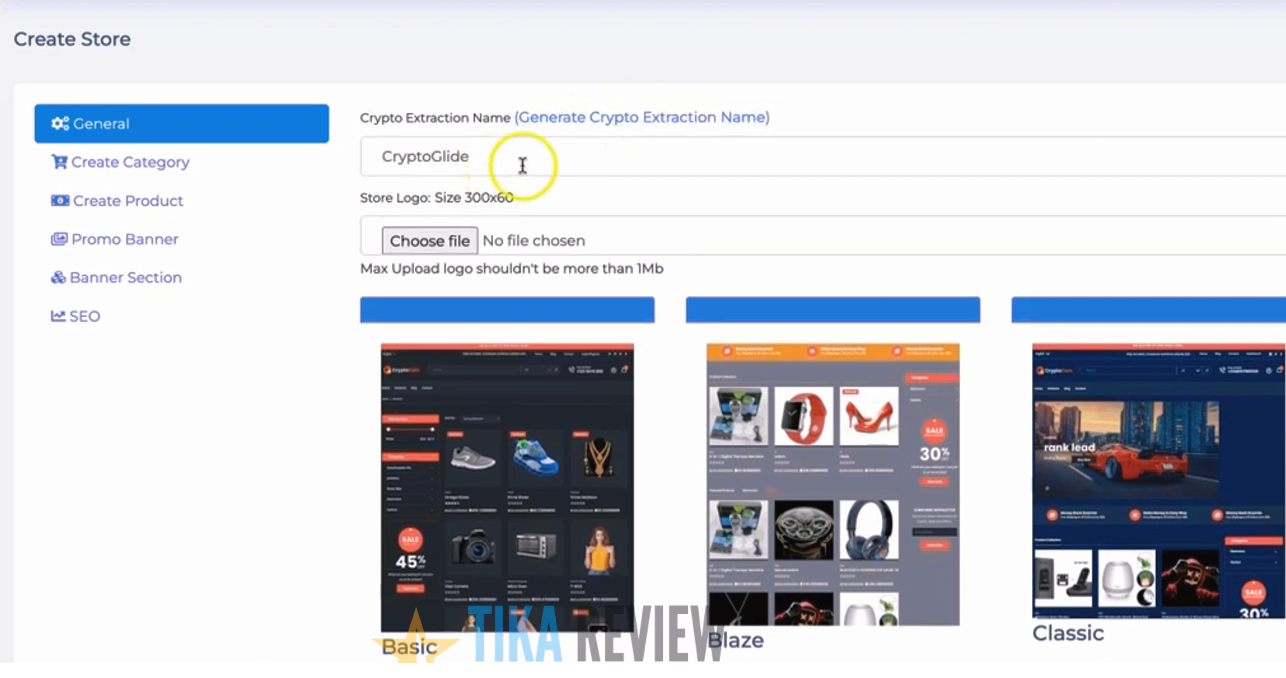Select the Basic theme preview thumbnail
Image resolution: width=1286 pixels, height=678 pixels.
point(507,487)
